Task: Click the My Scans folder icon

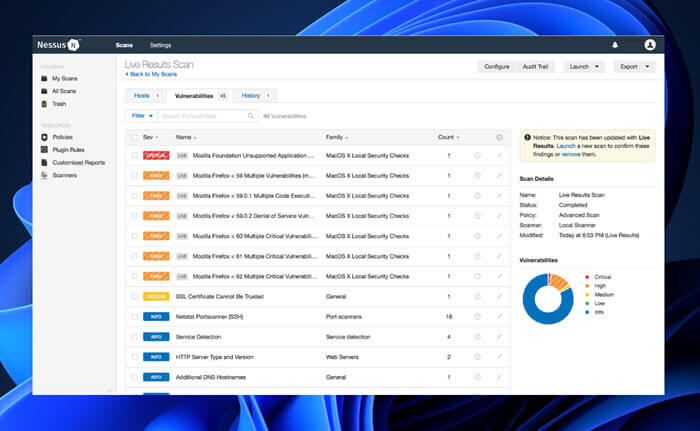Action: coord(44,79)
